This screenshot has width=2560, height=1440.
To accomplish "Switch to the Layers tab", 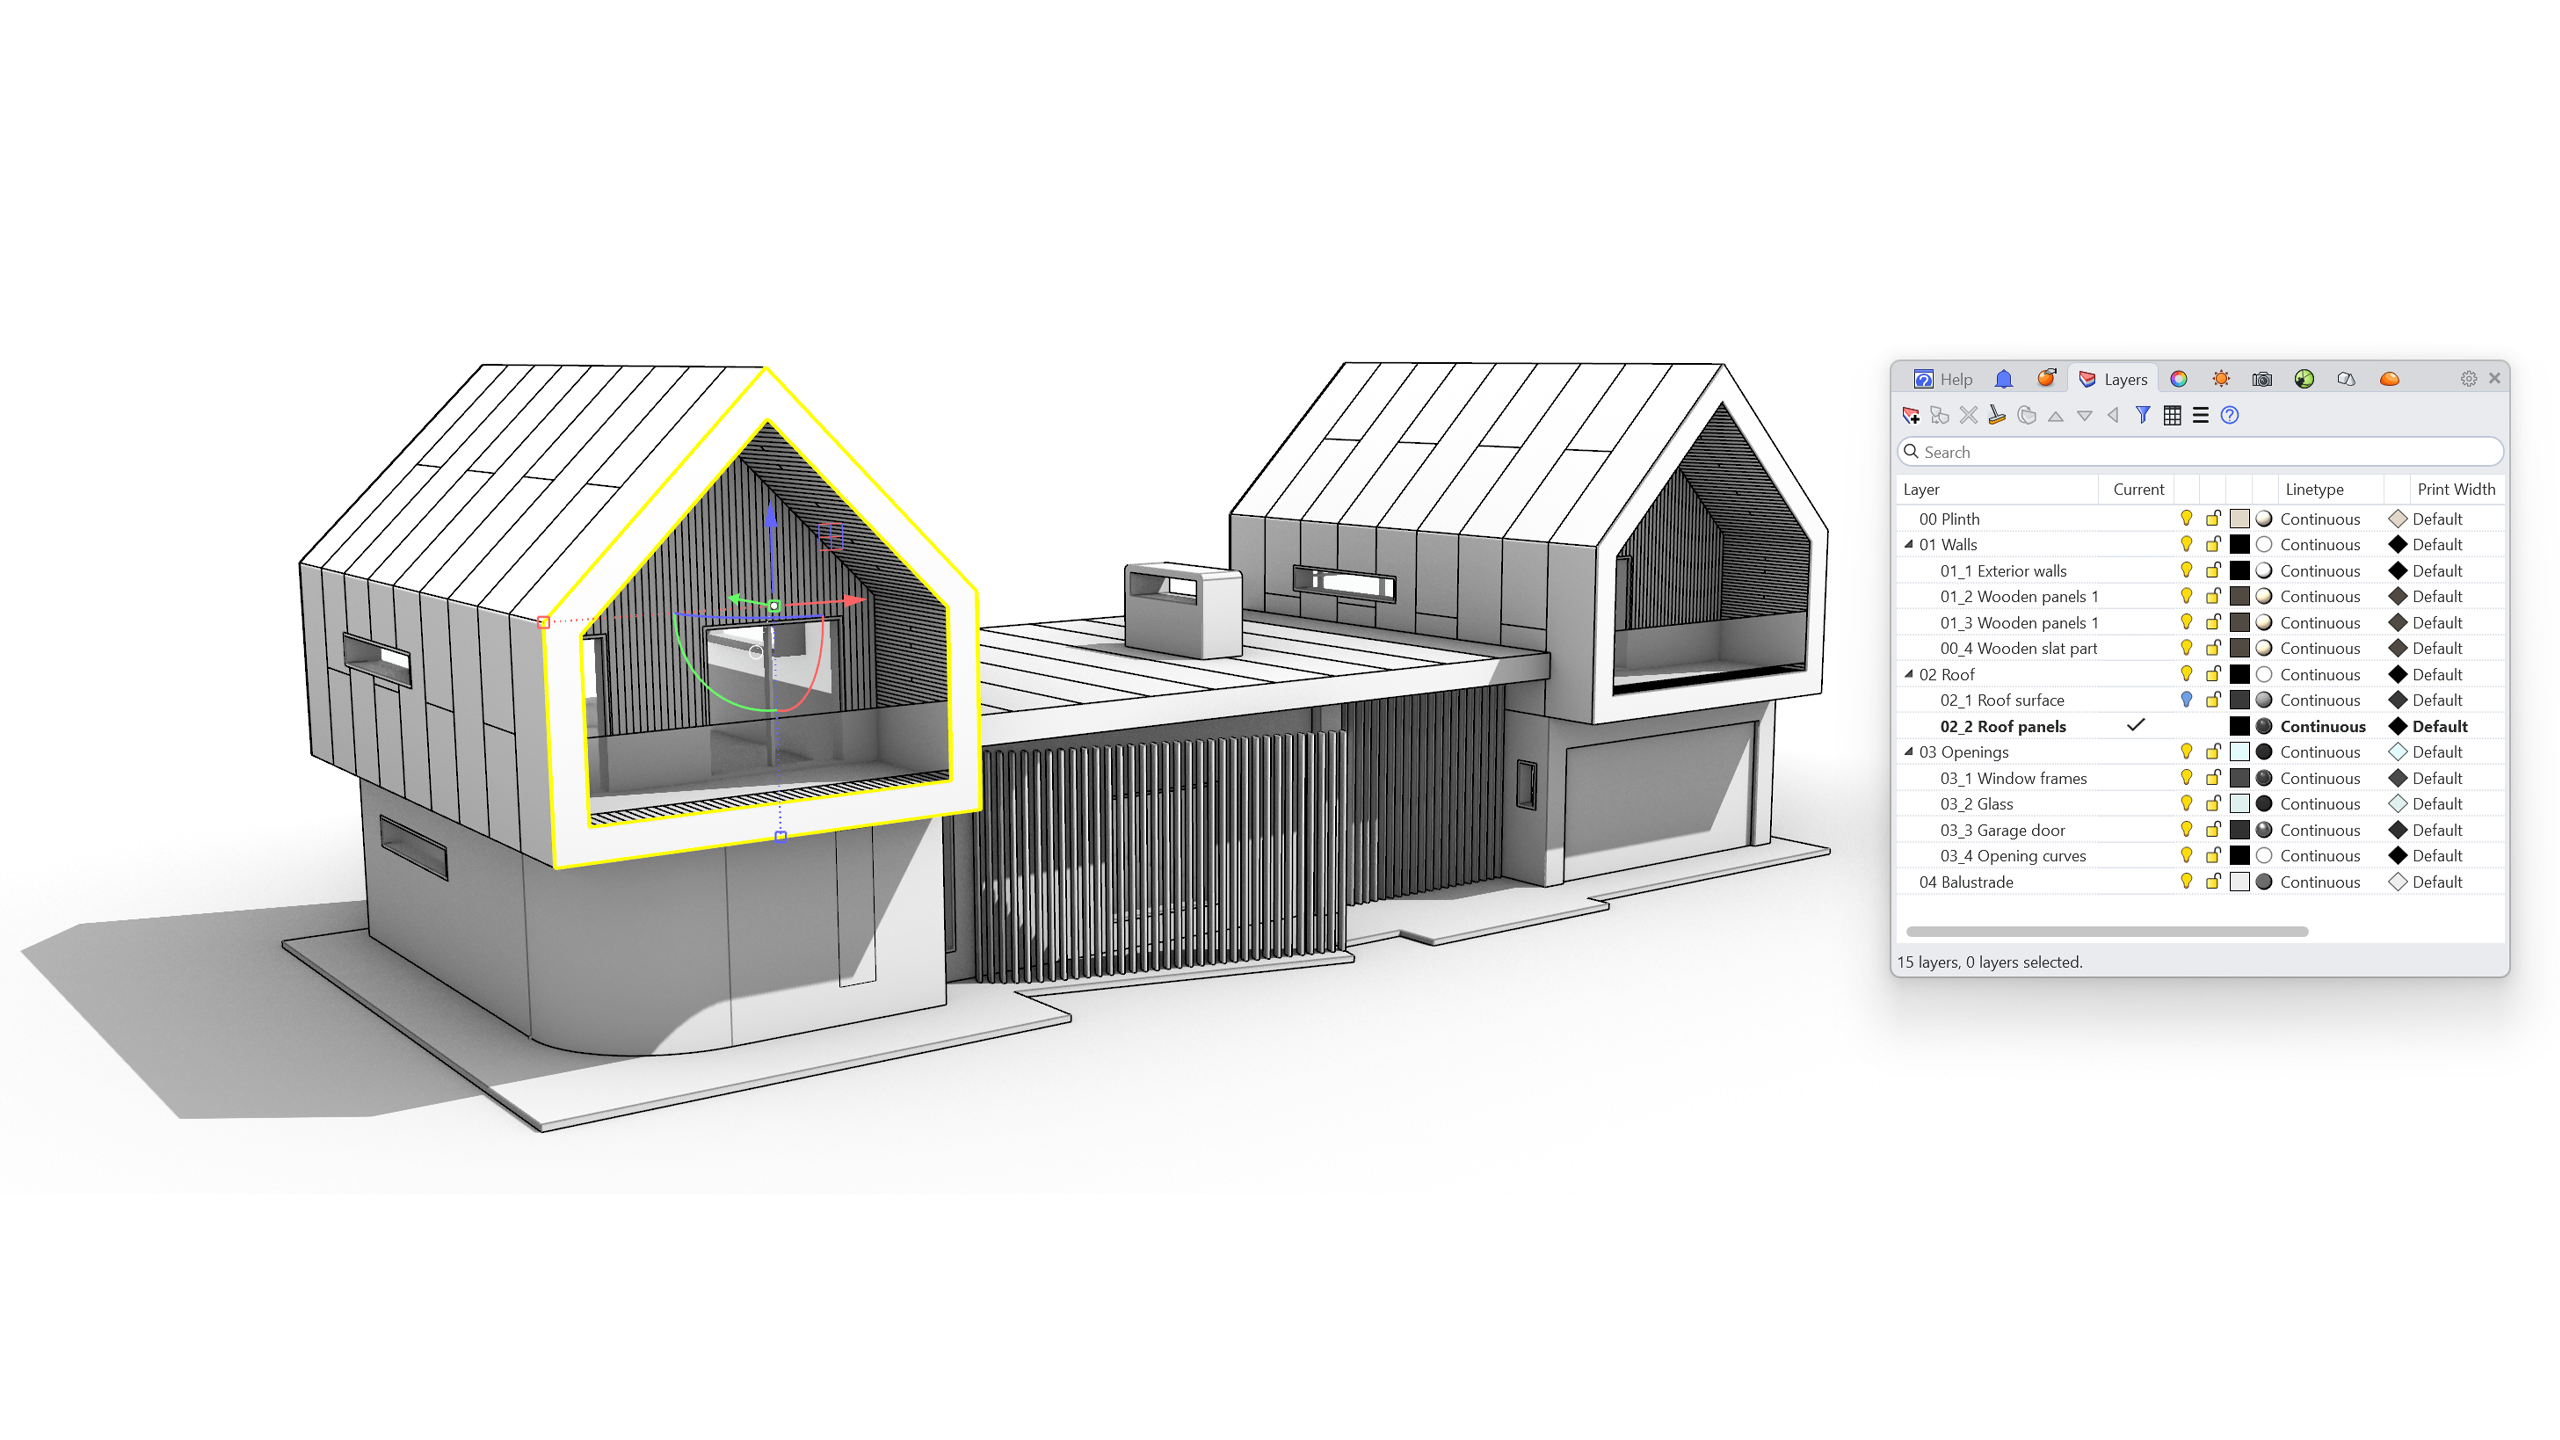I will 2113,379.
